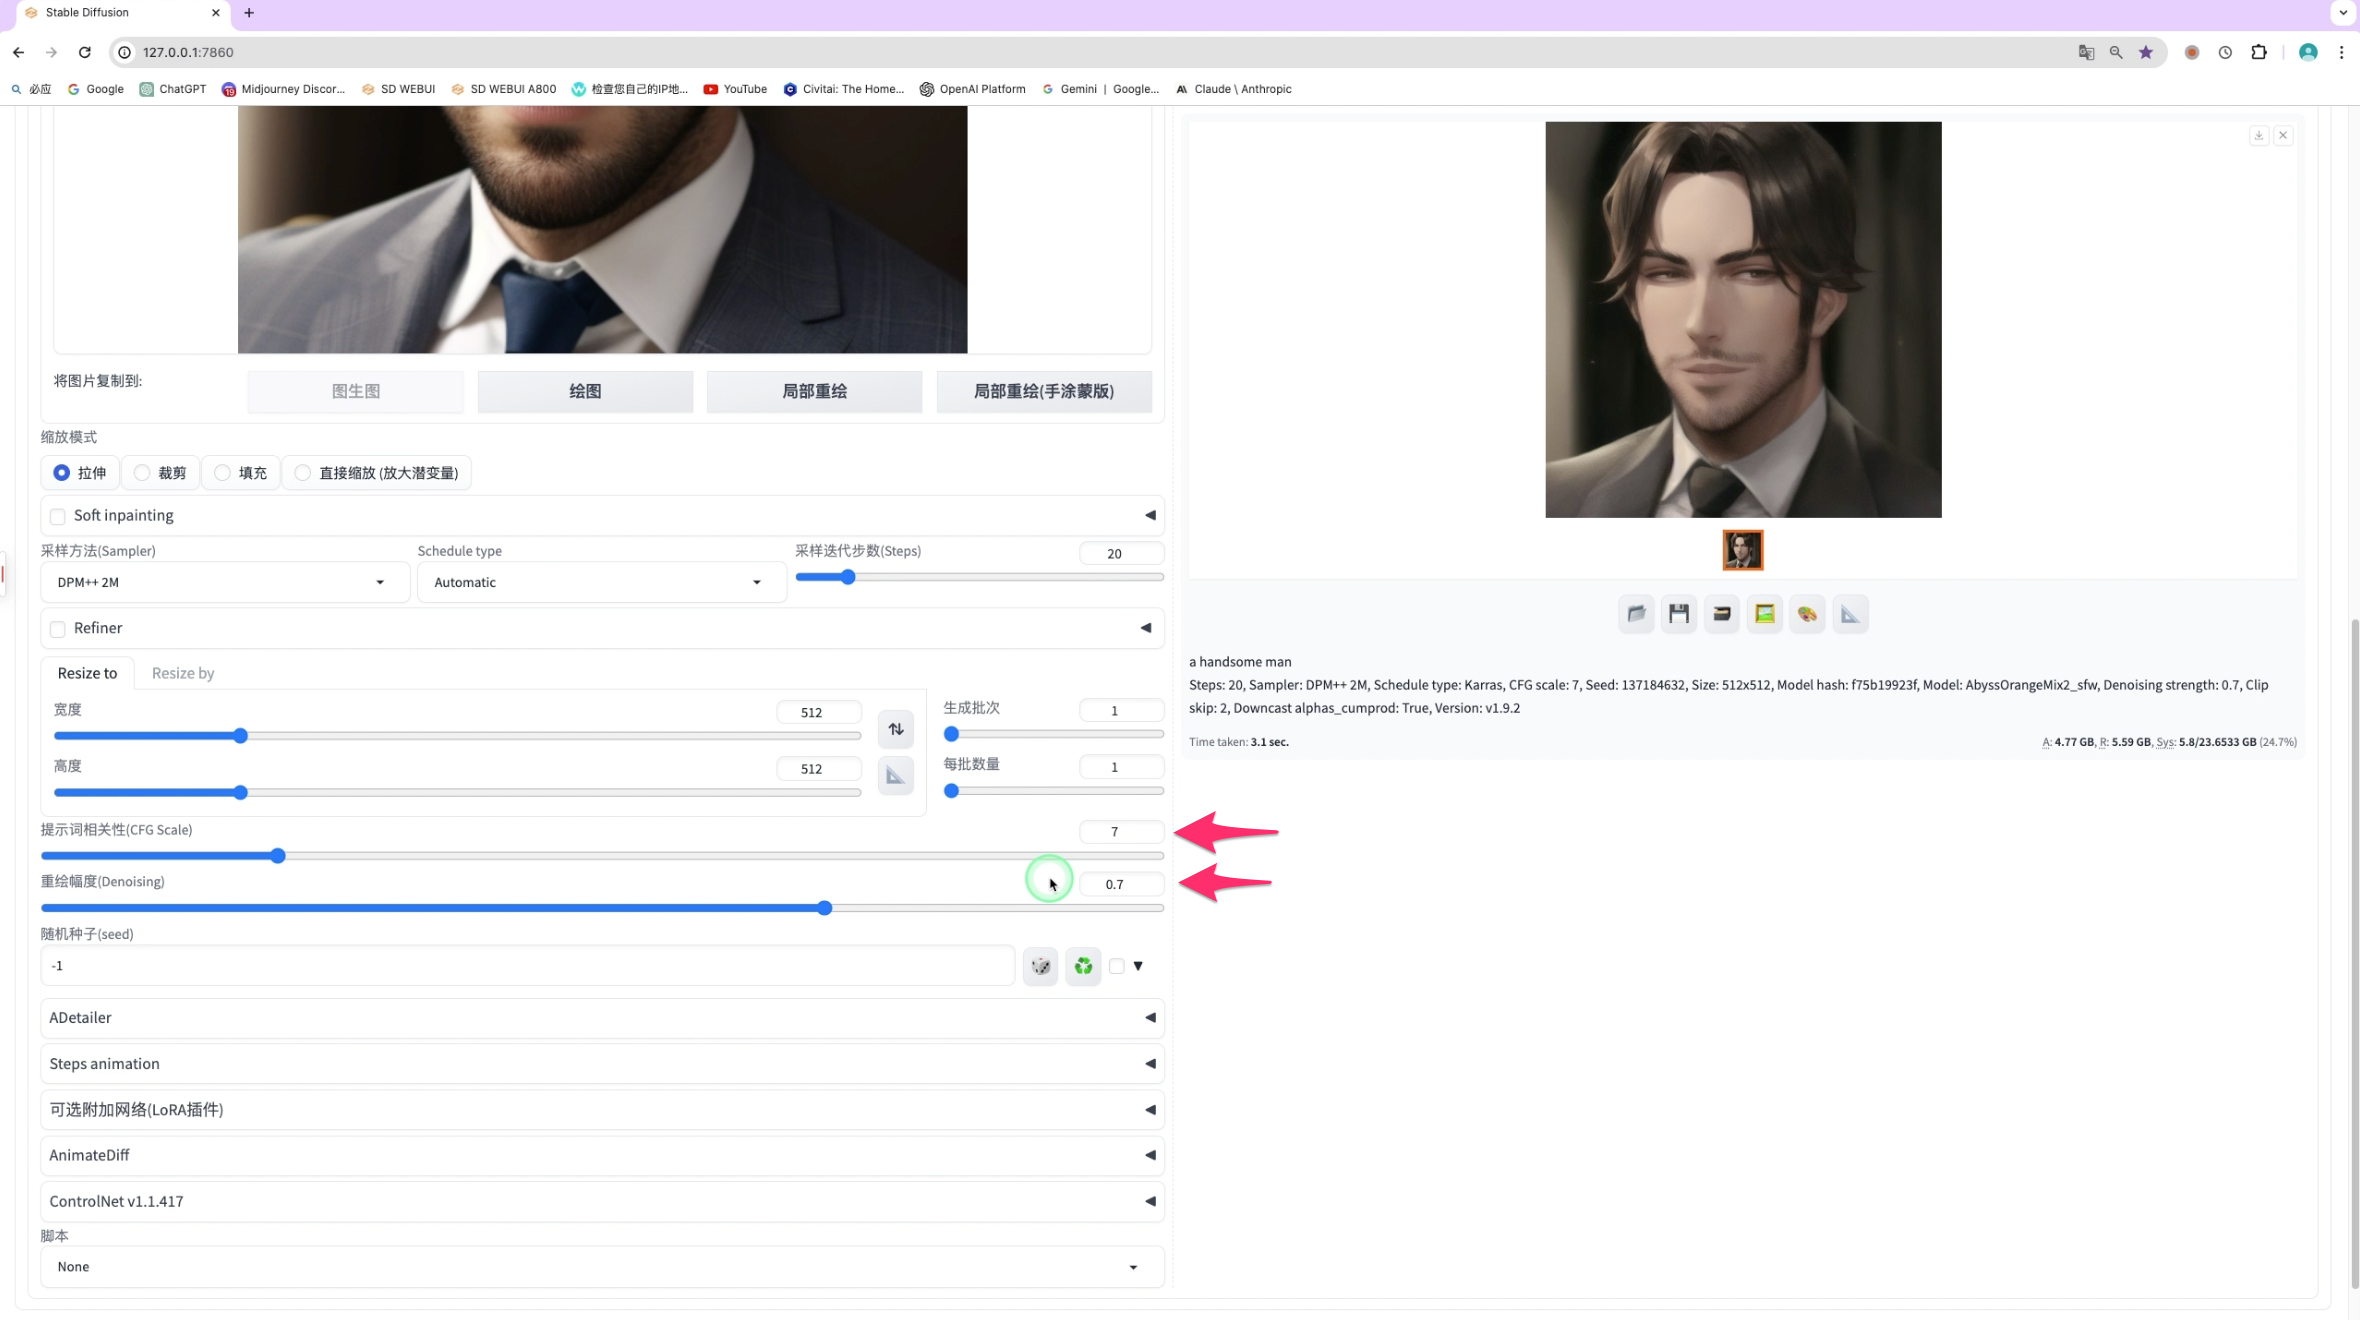Screen dimensions: 2360x1320
Task: Click the translate page icon
Action: (x=2086, y=52)
